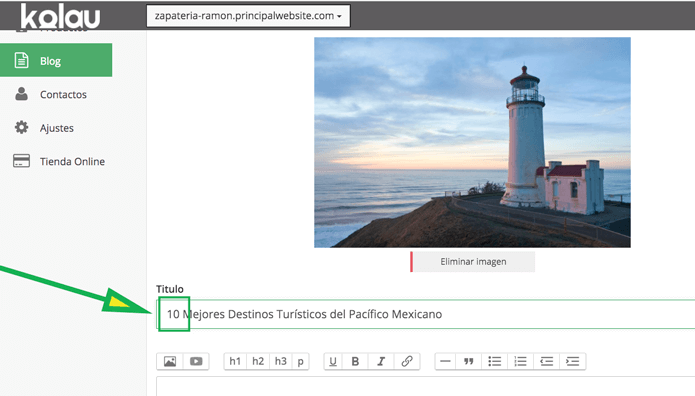The width and height of the screenshot is (695, 396).
Task: Click the Tienda Online credit card icon
Action: (21, 161)
